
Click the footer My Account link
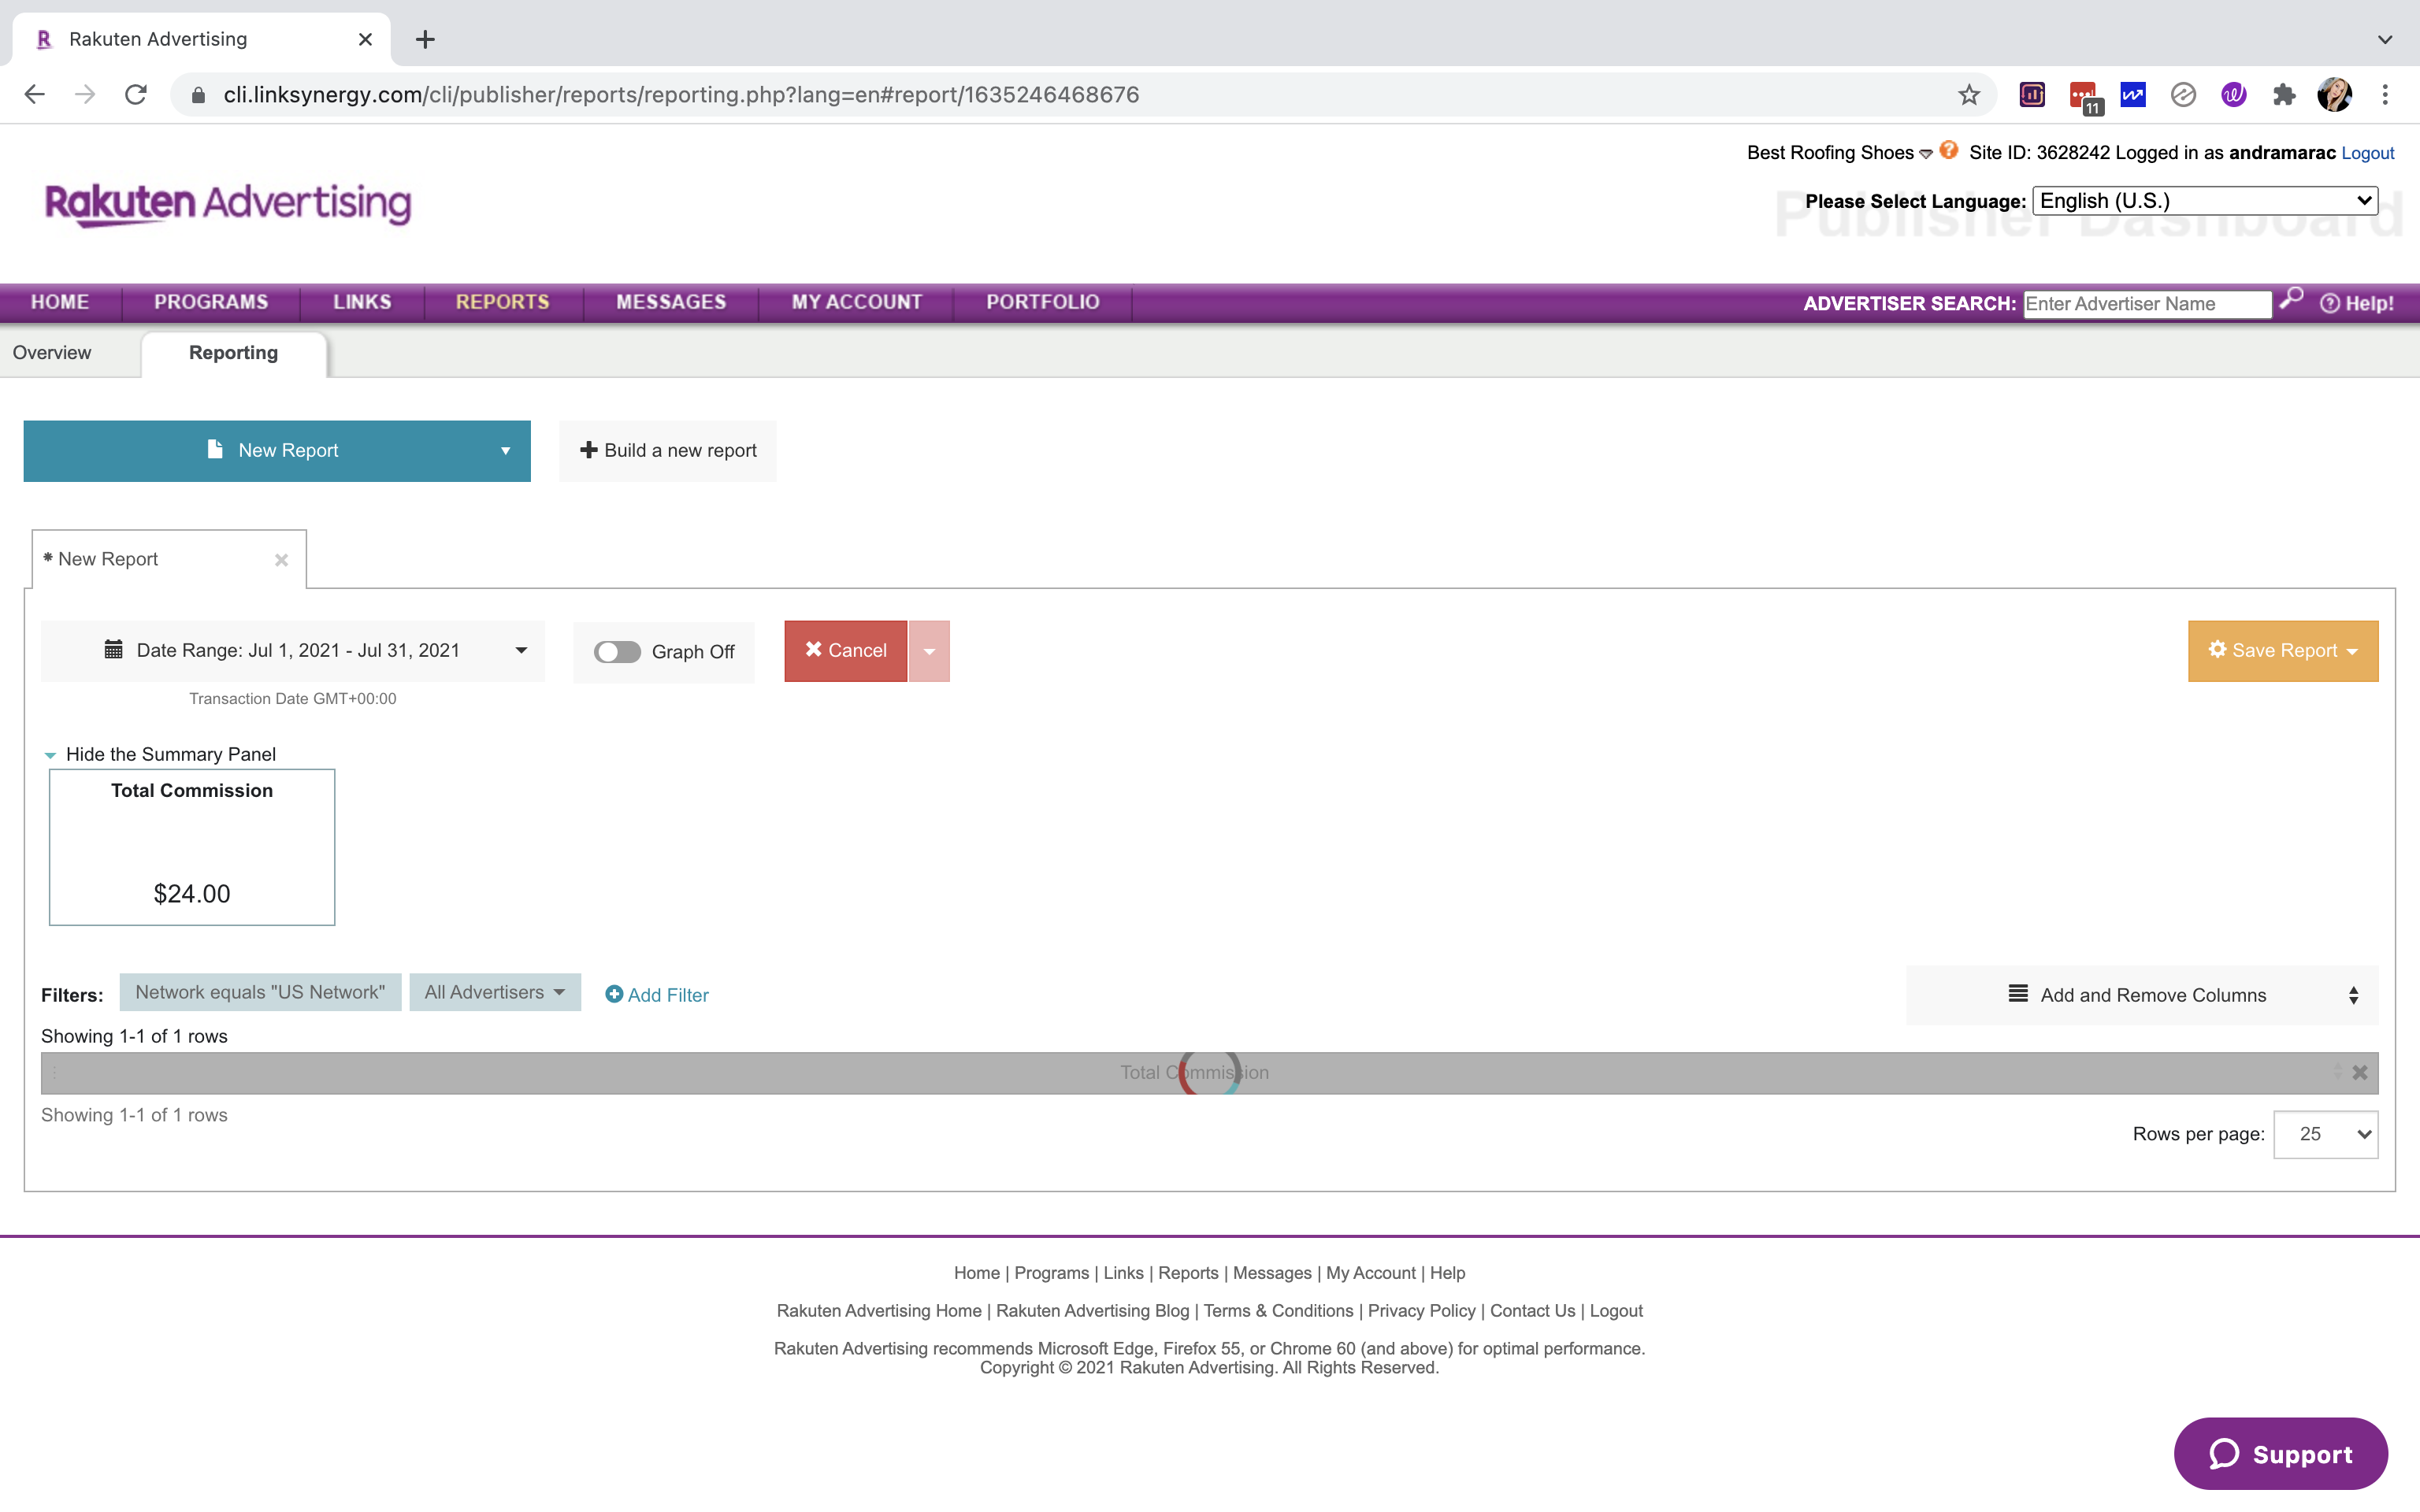click(x=1370, y=1273)
